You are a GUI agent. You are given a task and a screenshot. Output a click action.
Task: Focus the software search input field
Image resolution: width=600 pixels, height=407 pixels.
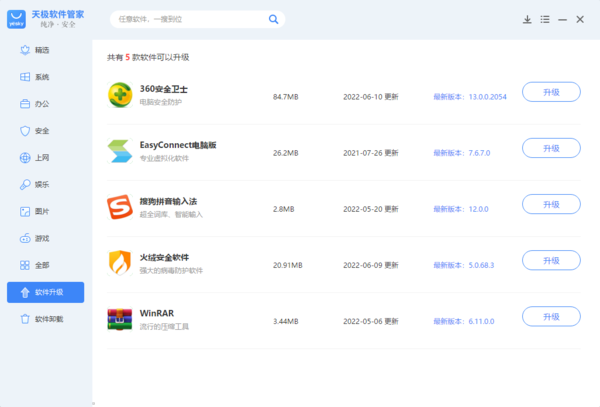190,19
